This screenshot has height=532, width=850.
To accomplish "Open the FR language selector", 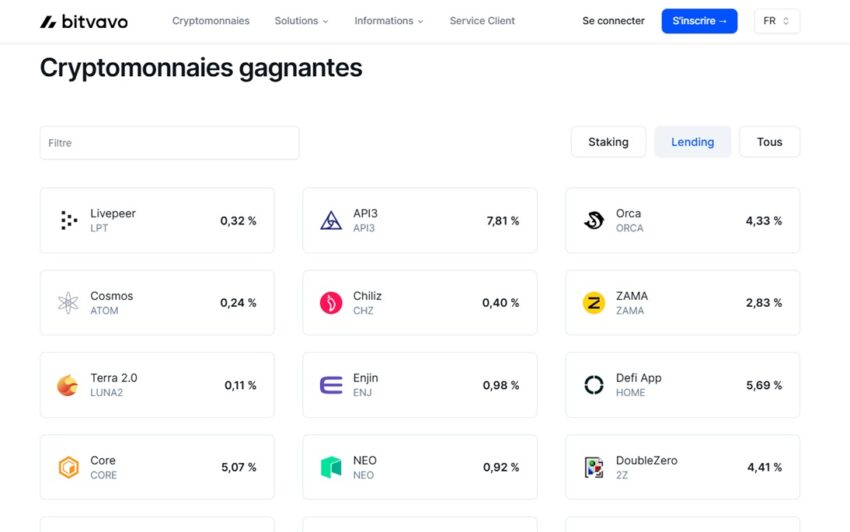I will click(x=777, y=21).
